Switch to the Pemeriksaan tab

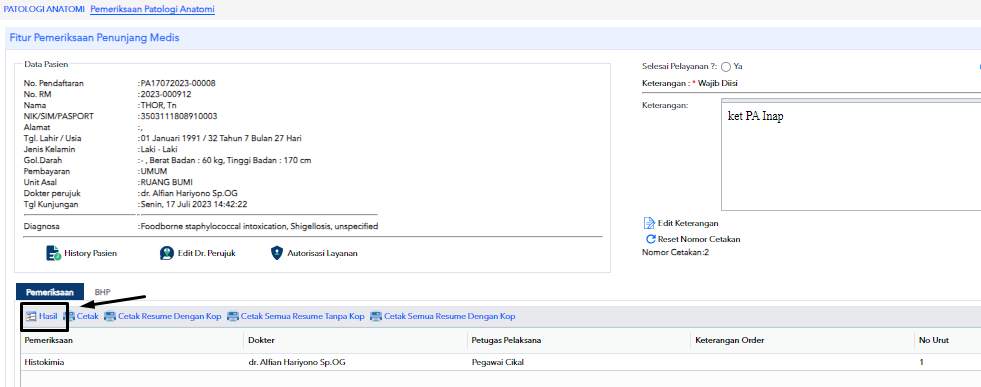(x=50, y=292)
